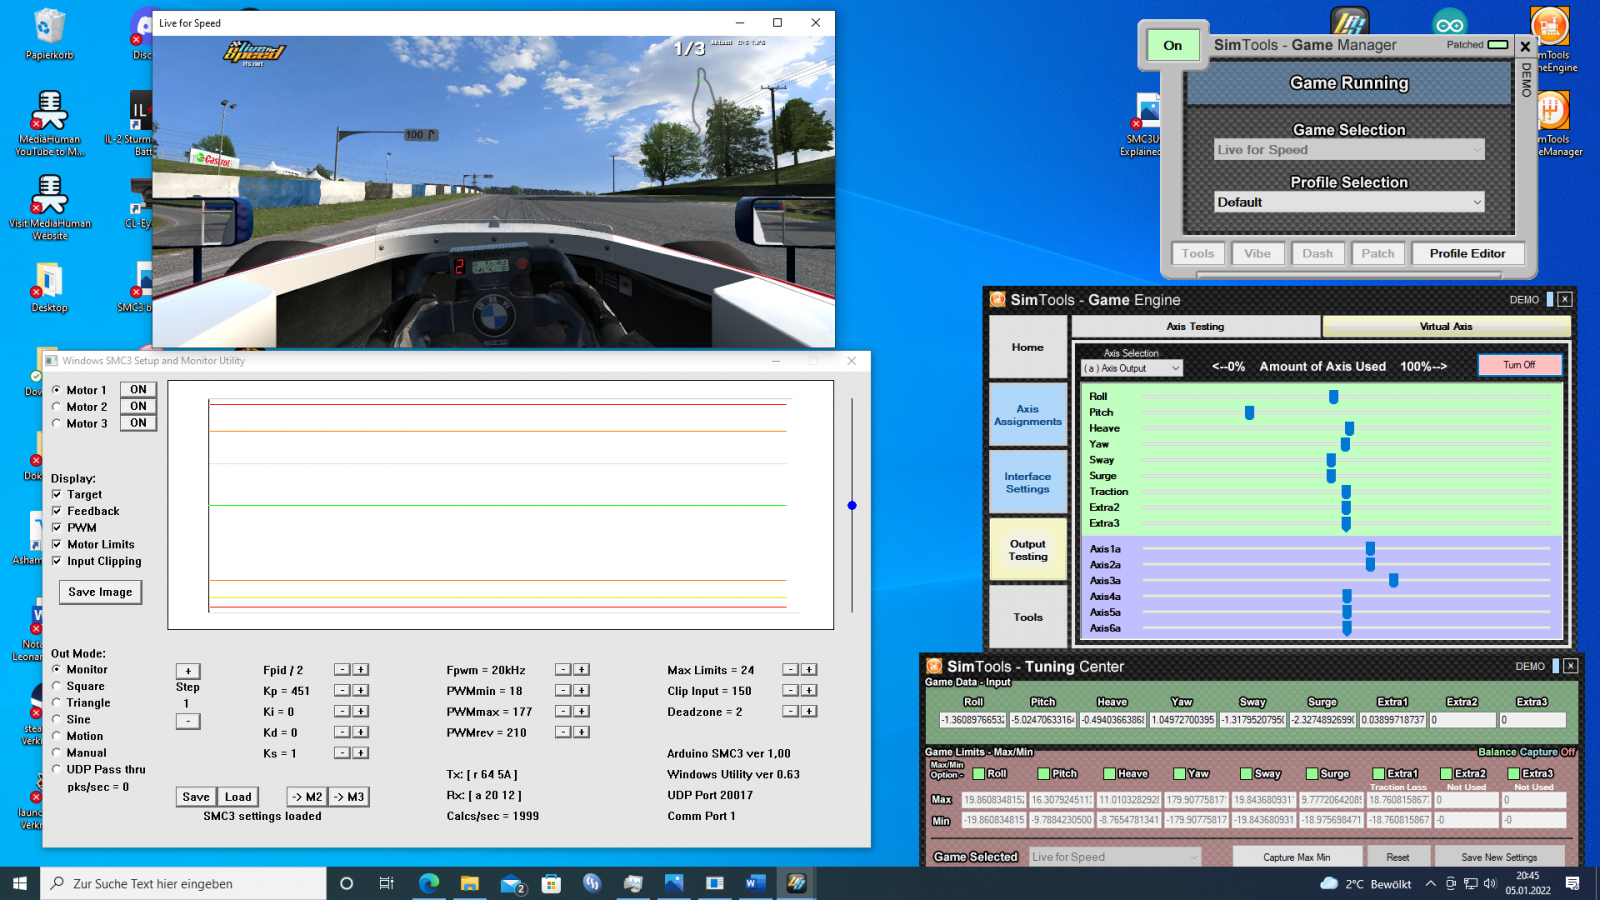
Task: Click the weather cloud icon in taskbar
Action: [x=1329, y=883]
